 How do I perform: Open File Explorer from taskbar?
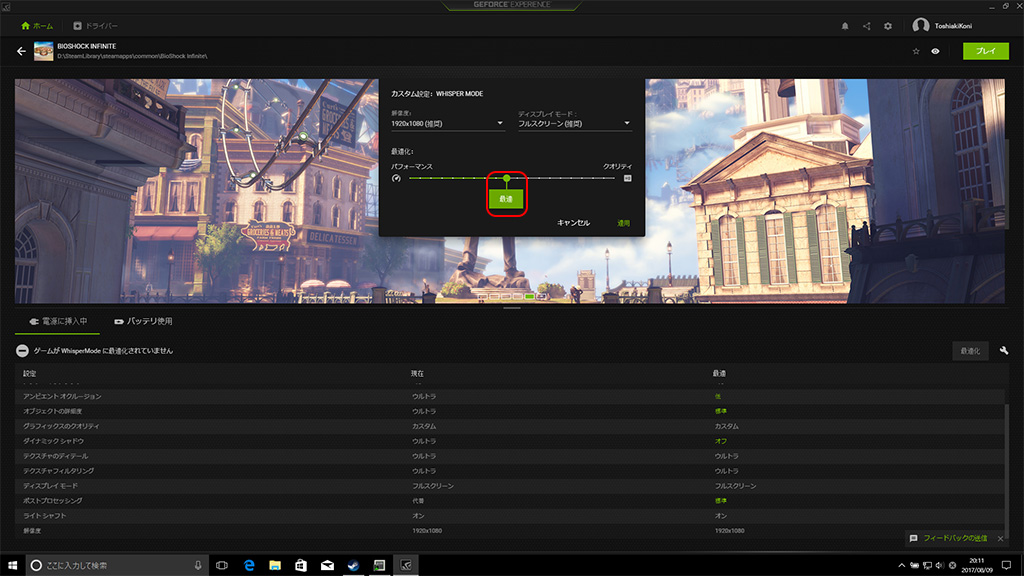click(275, 565)
